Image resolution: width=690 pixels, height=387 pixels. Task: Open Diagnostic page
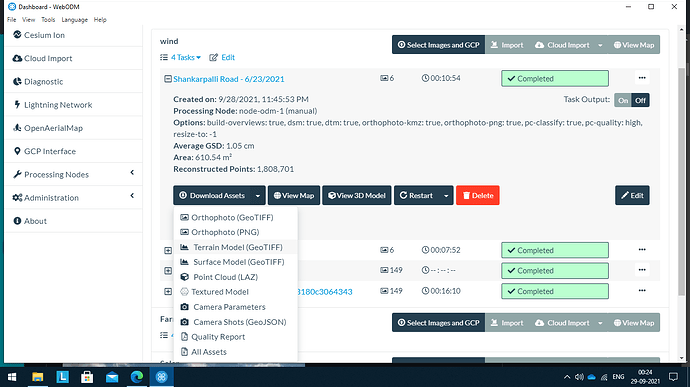(x=38, y=81)
